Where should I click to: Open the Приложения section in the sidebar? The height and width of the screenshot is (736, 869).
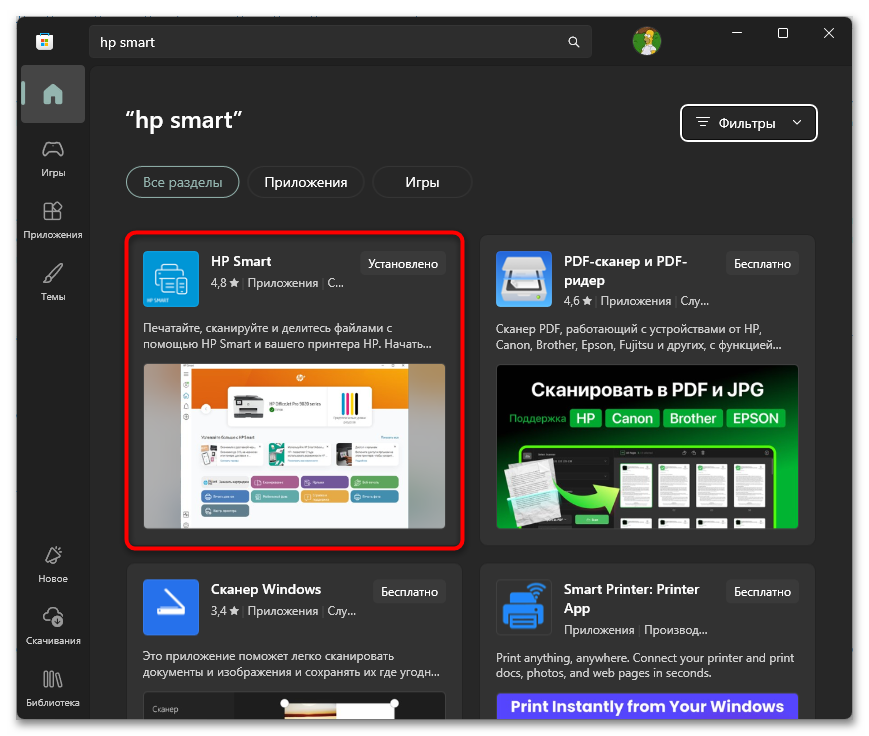coord(53,221)
